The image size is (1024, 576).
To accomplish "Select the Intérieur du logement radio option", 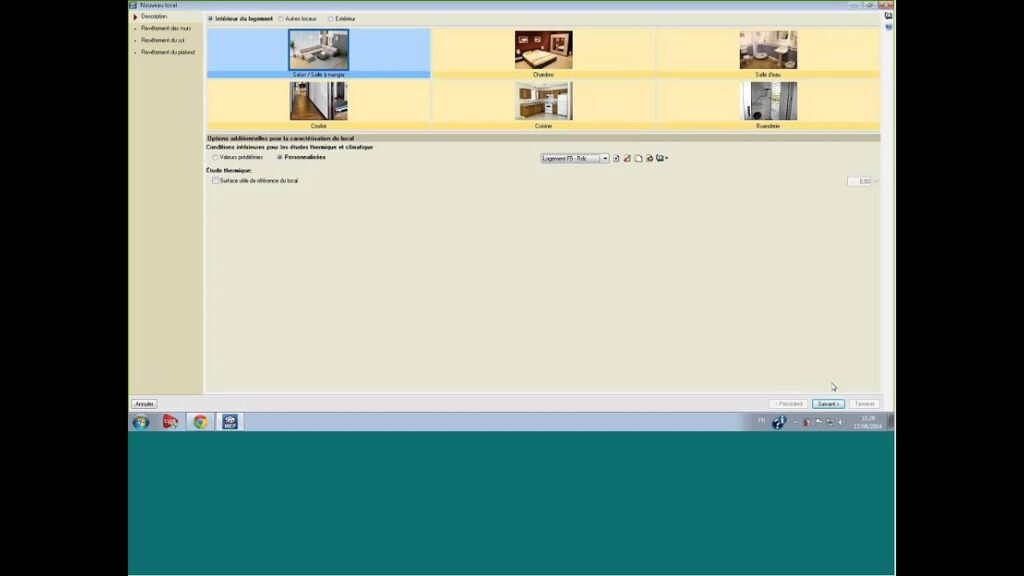I will [210, 18].
